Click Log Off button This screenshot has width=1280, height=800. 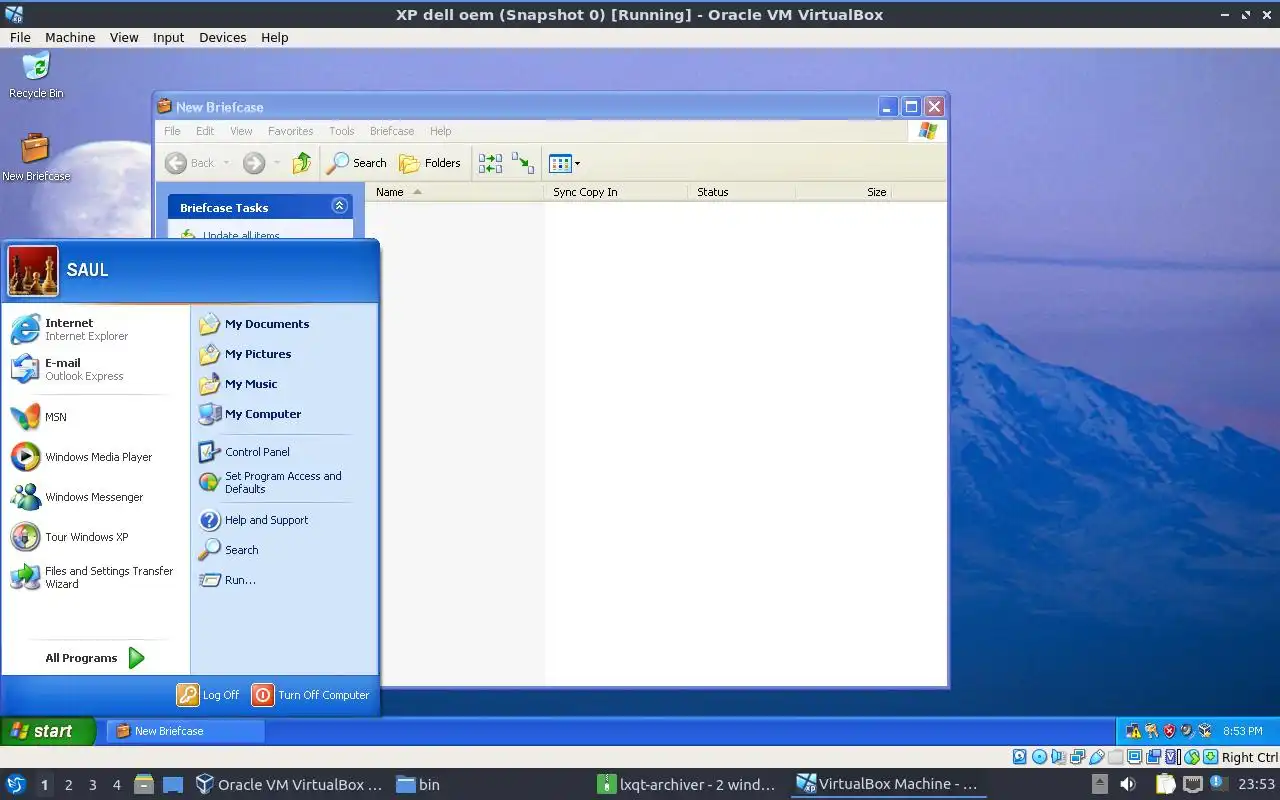click(x=208, y=695)
